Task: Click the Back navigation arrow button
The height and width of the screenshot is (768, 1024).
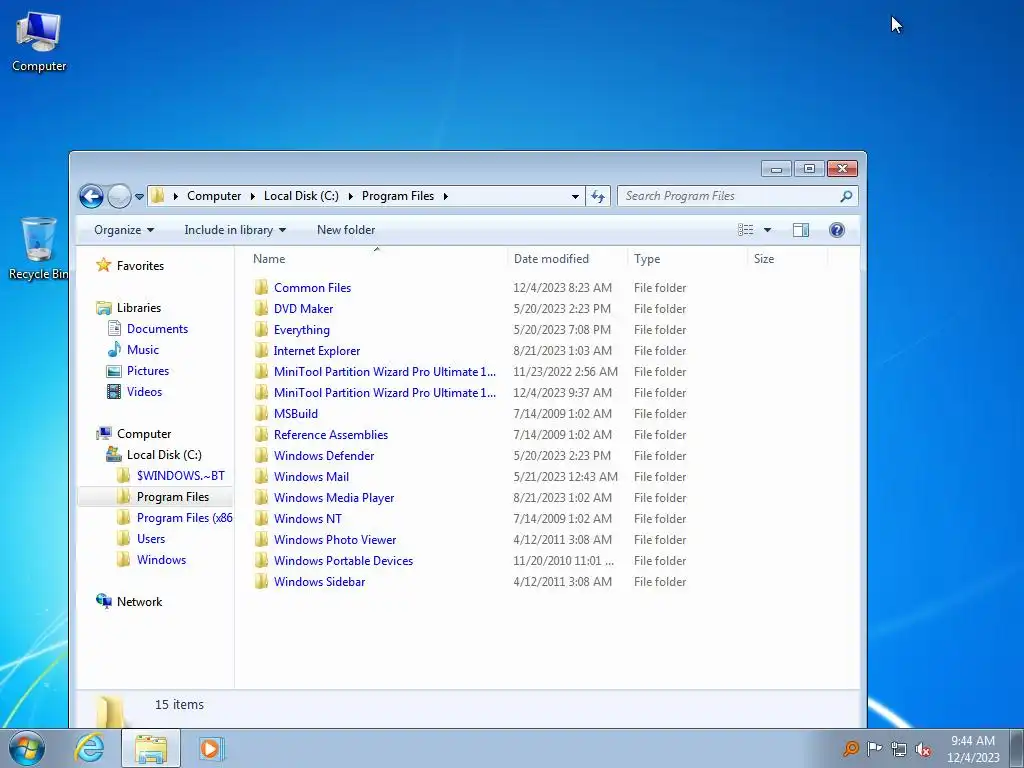Action: tap(91, 196)
